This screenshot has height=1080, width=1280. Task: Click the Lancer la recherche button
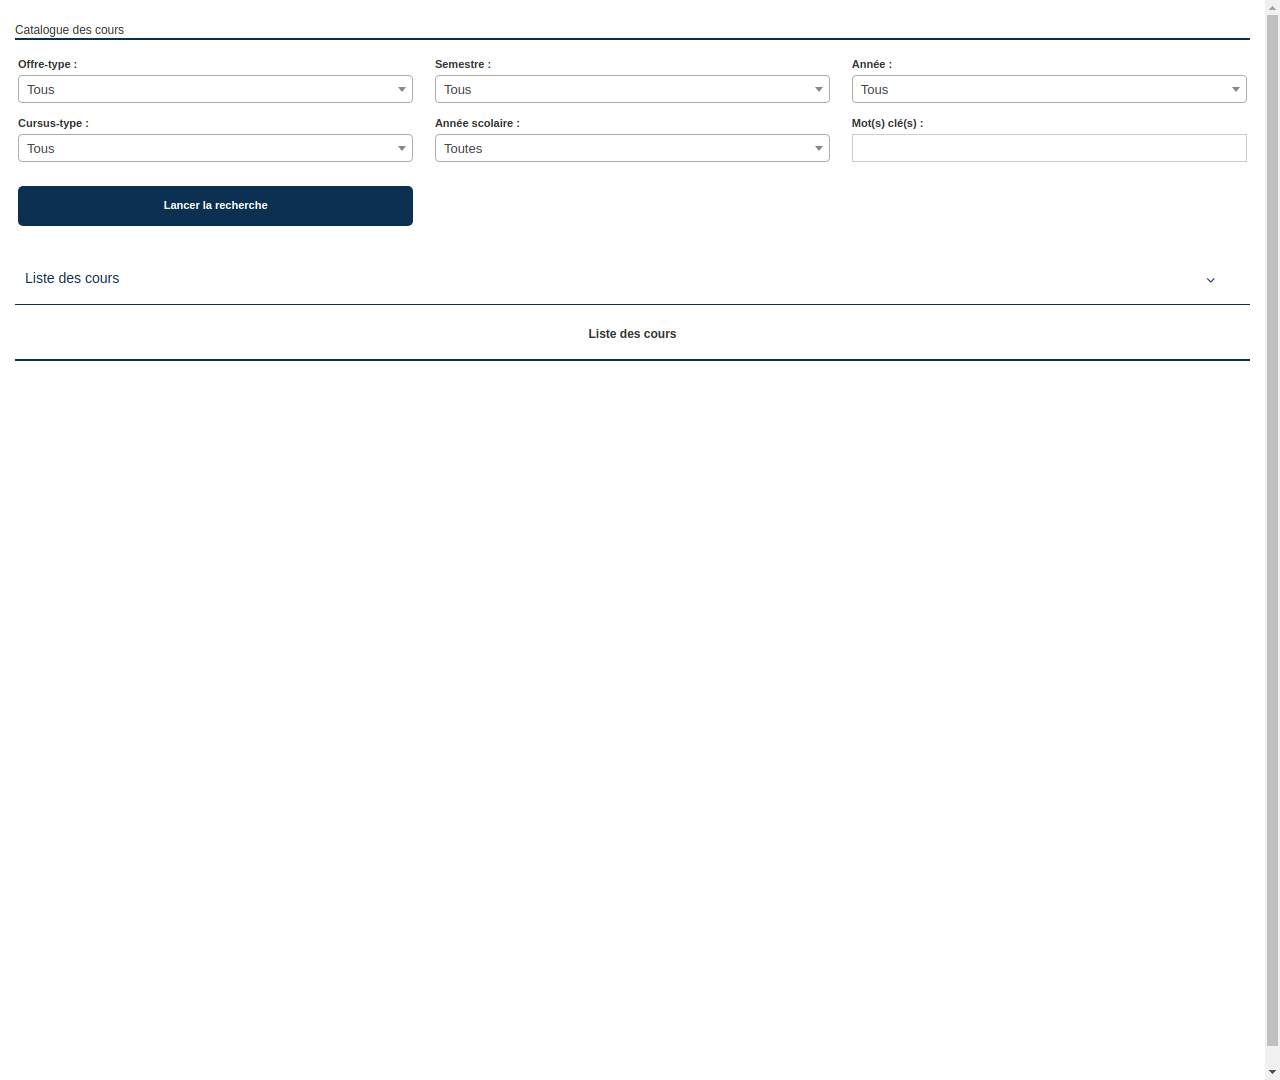(215, 205)
